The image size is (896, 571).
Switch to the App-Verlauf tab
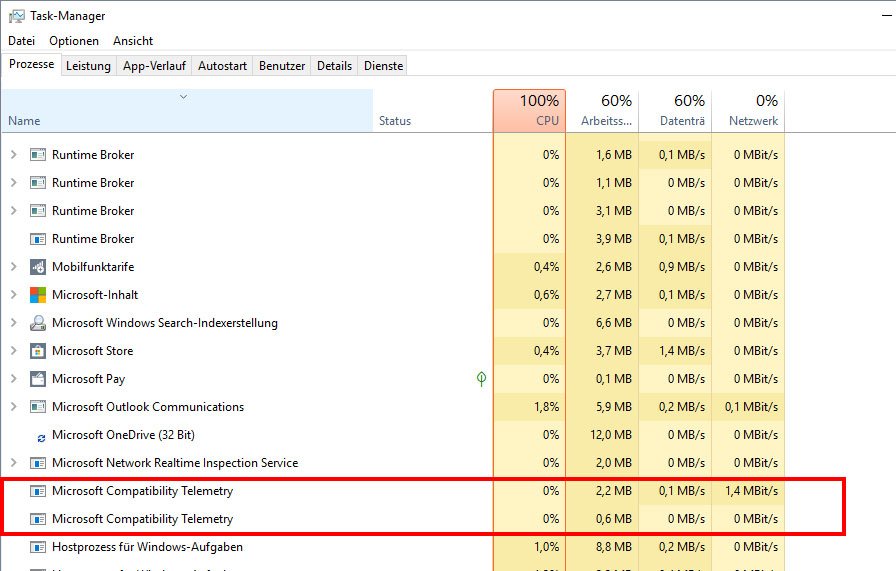pyautogui.click(x=154, y=66)
